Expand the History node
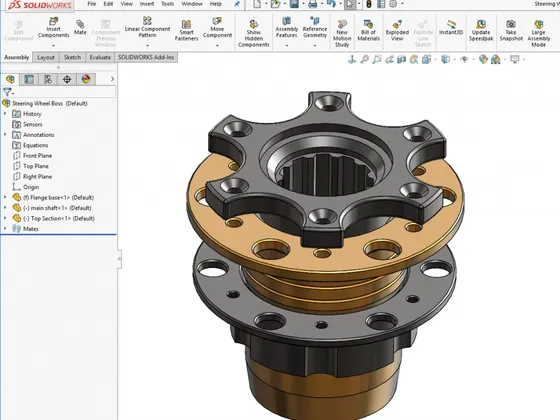This screenshot has width=560, height=420. pos(5,114)
